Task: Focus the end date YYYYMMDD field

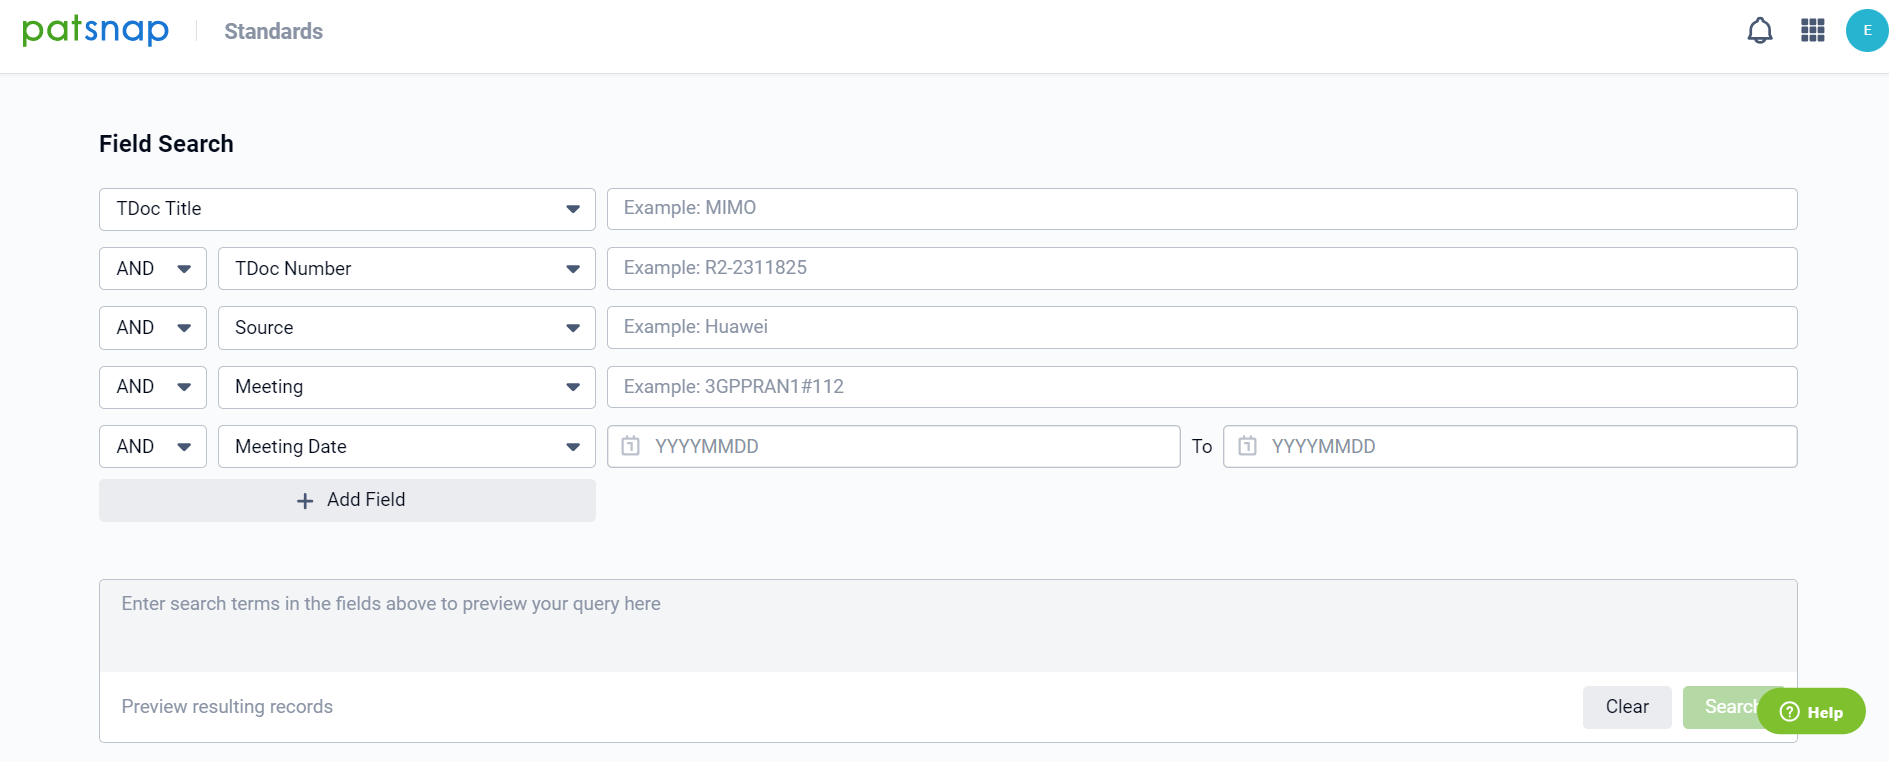Action: (x=1510, y=446)
